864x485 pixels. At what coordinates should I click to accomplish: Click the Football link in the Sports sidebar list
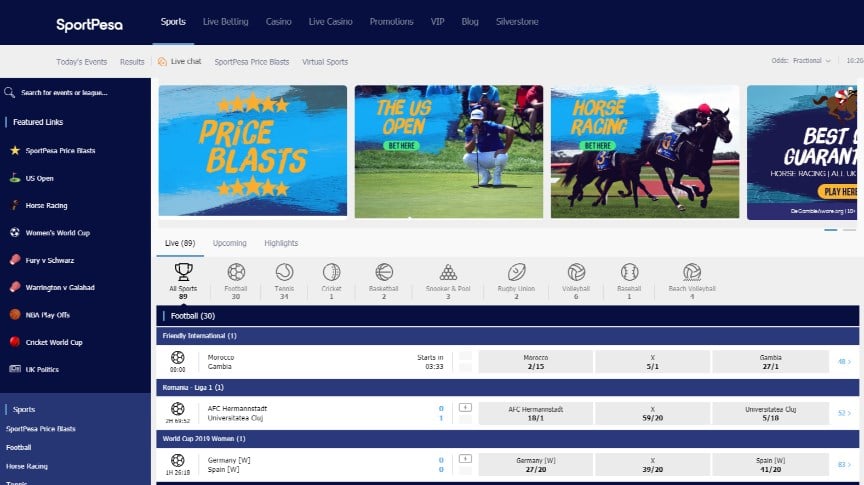coord(19,448)
